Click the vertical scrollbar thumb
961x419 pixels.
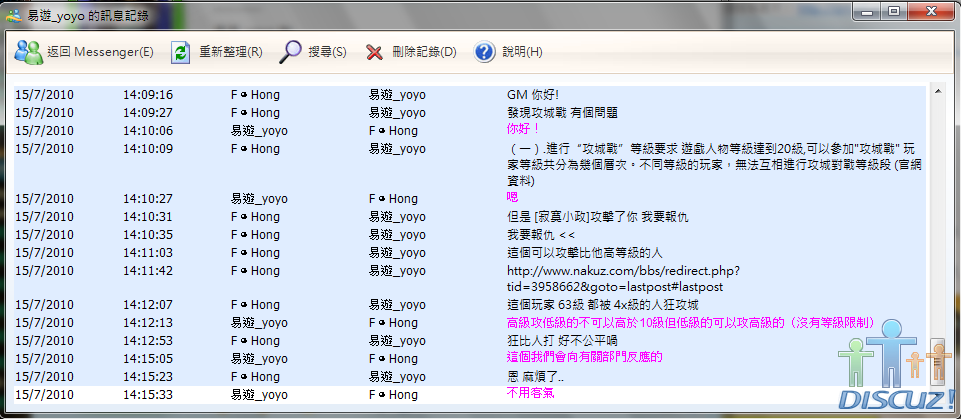point(937,360)
